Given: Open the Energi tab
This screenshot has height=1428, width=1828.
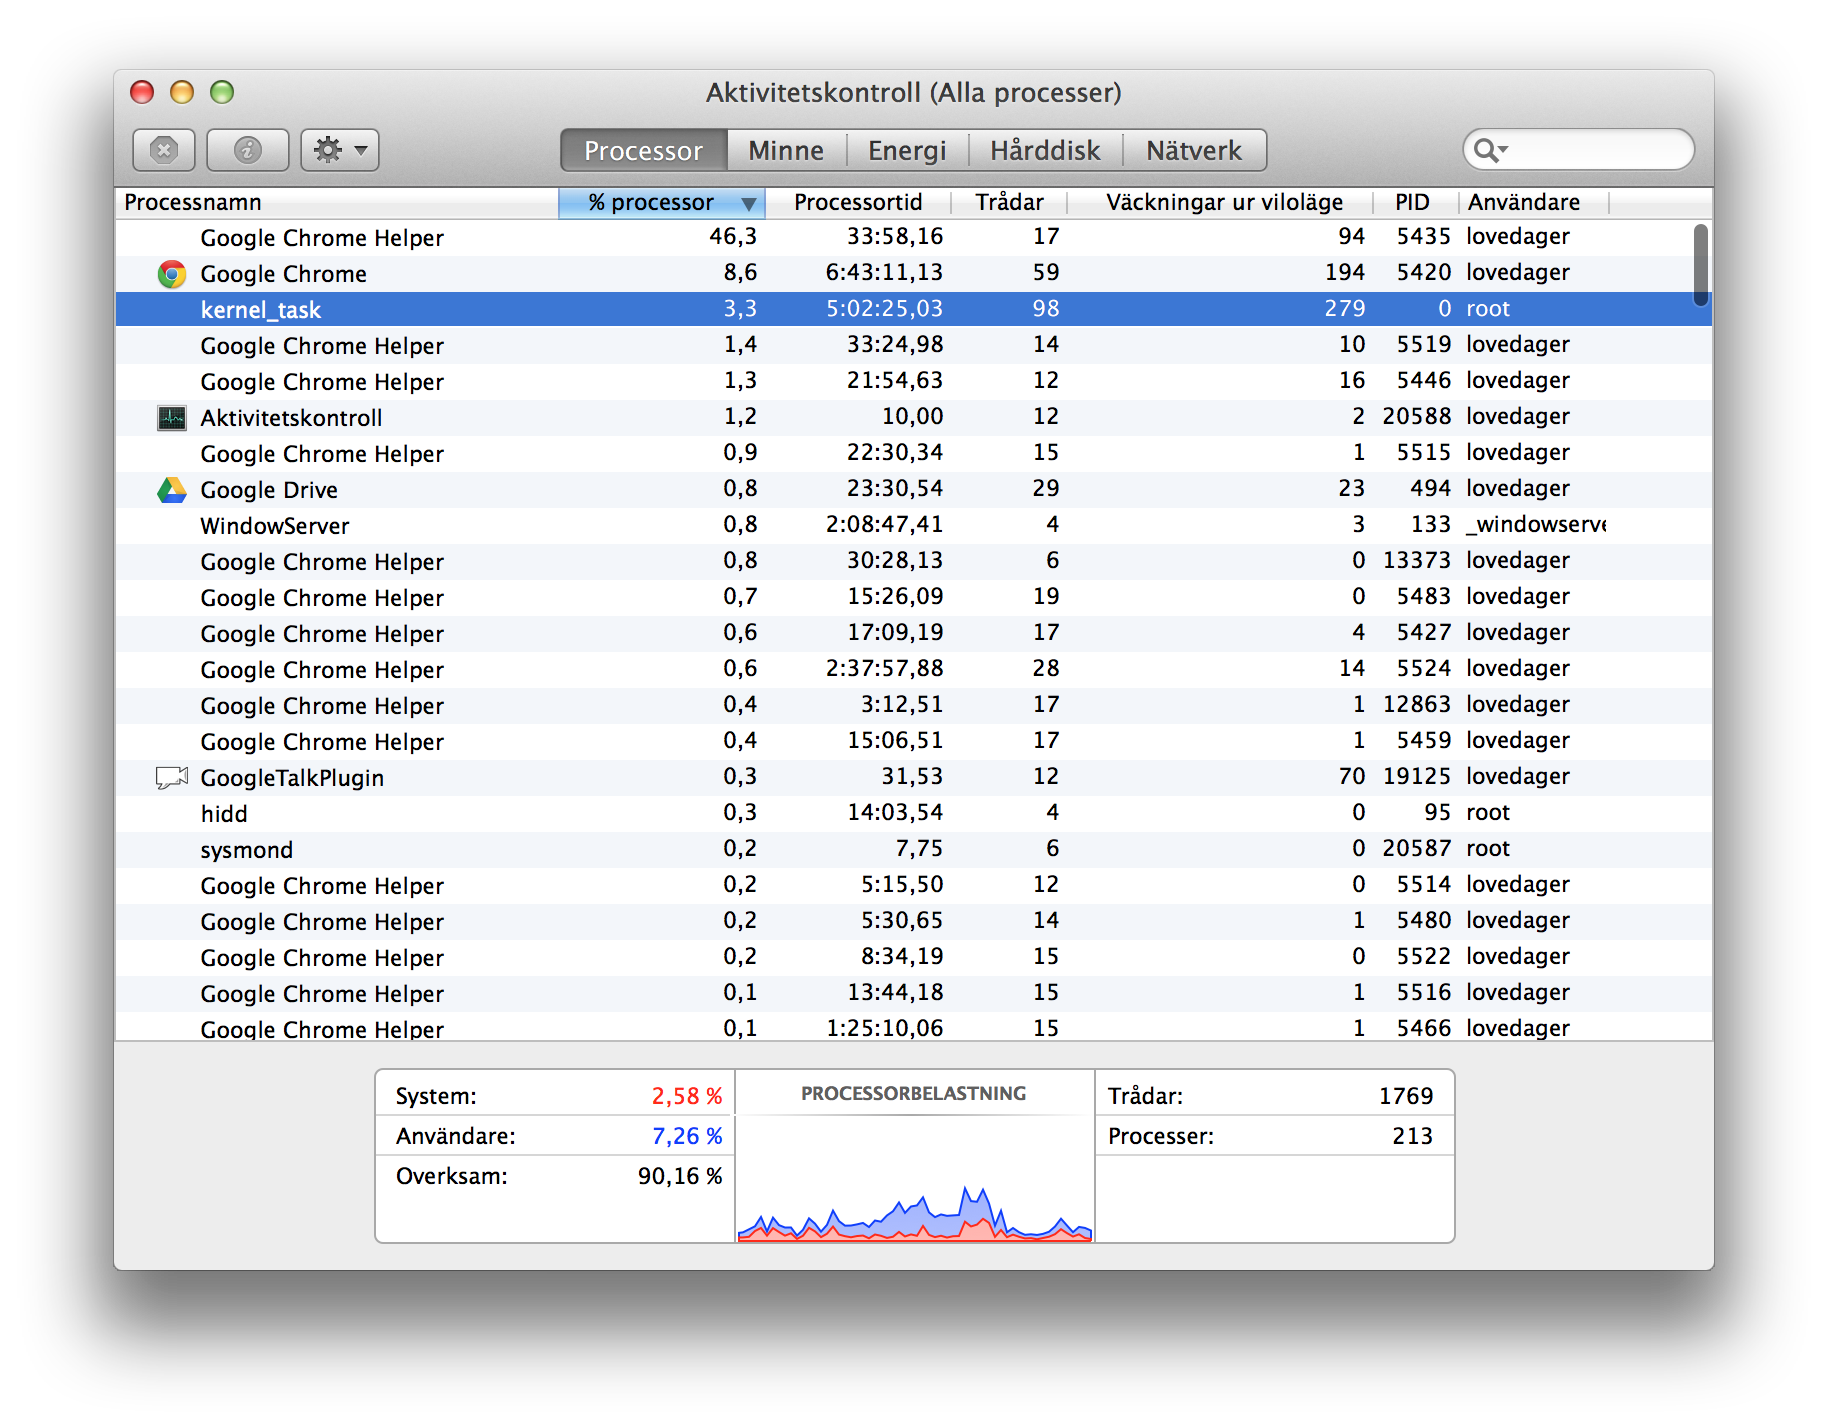Looking at the screenshot, I should pos(907,150).
